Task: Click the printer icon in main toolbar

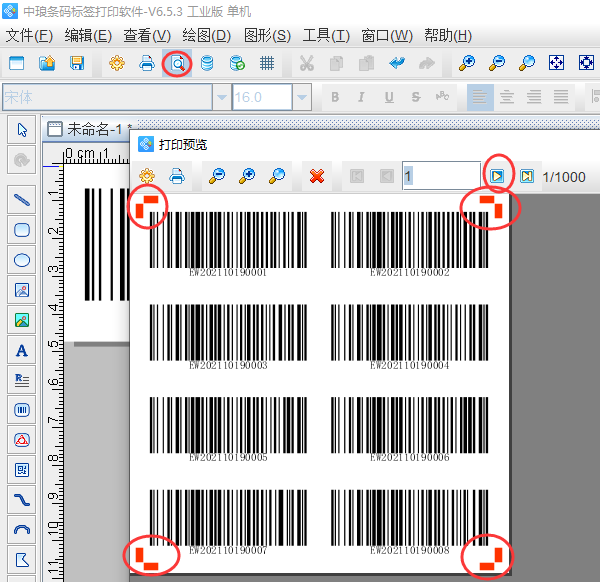Action: pyautogui.click(x=147, y=63)
